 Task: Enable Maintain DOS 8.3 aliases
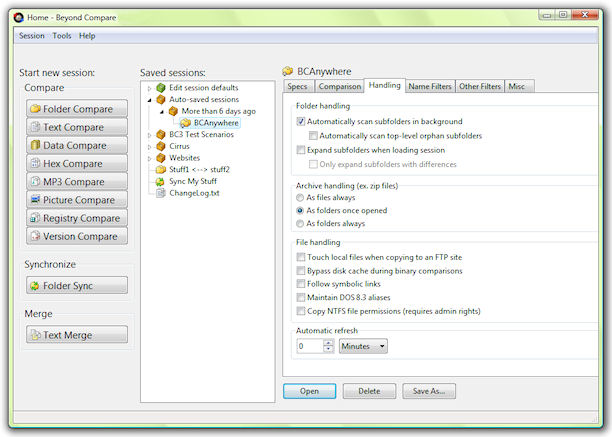301,297
